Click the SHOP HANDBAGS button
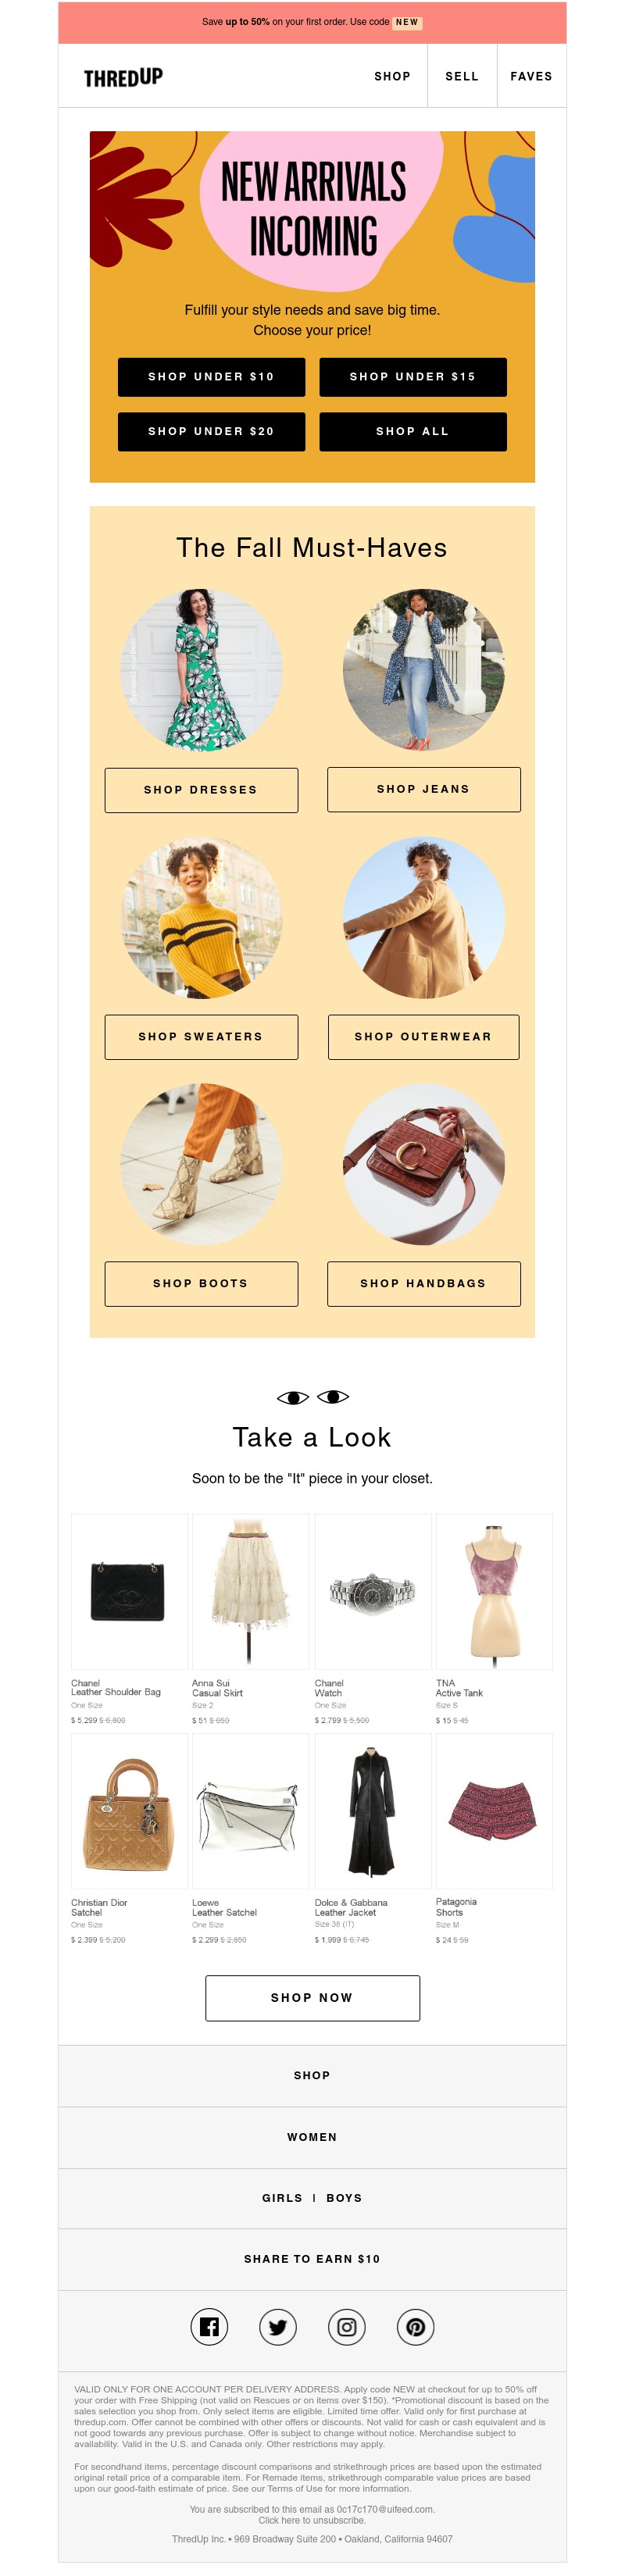 [424, 1284]
